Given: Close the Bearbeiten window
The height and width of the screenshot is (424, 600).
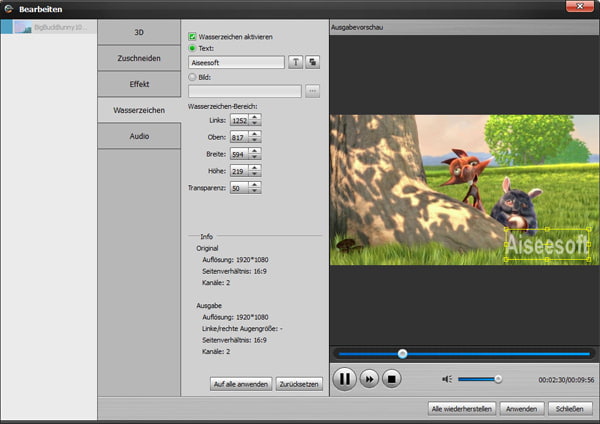Looking at the screenshot, I should coord(579,6).
